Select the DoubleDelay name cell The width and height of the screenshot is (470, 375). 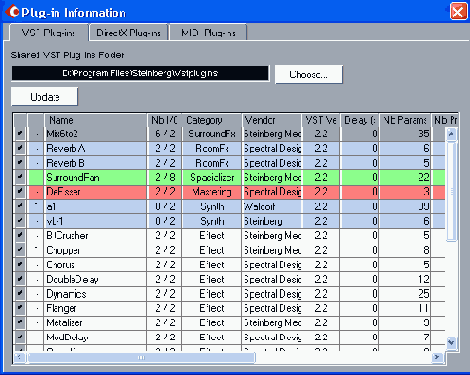click(95, 279)
